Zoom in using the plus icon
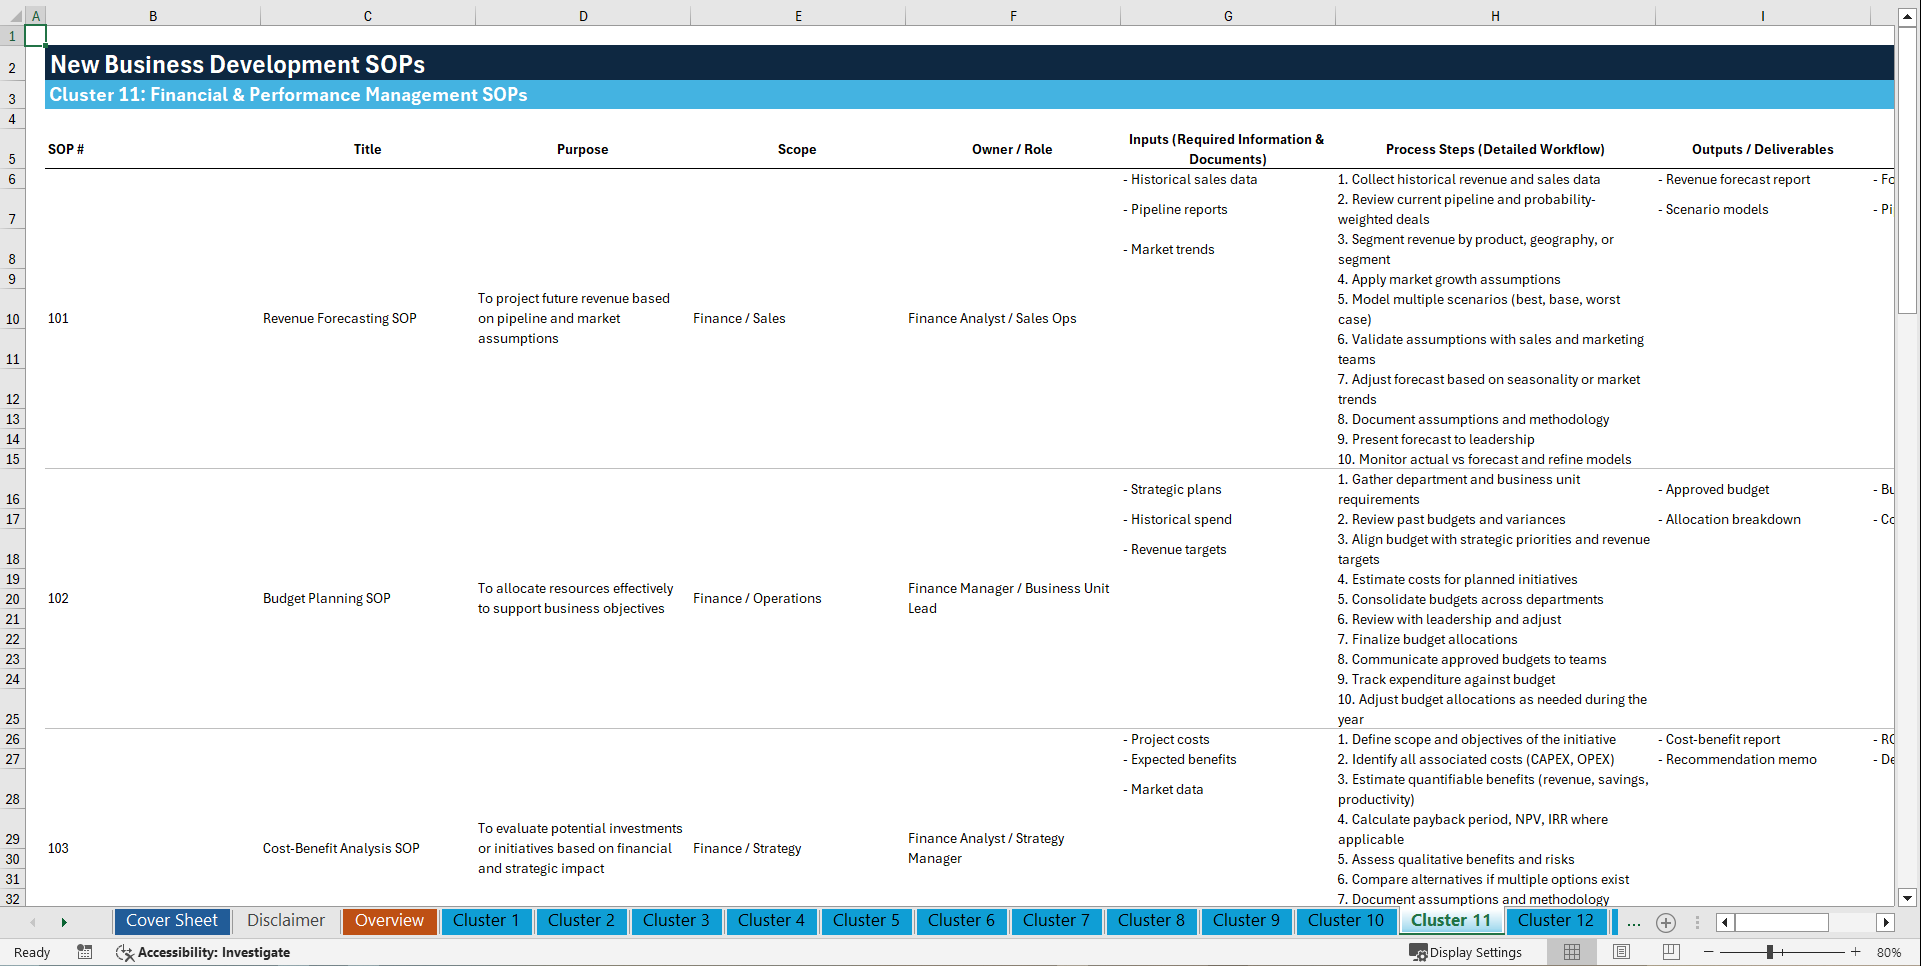 pyautogui.click(x=1856, y=952)
